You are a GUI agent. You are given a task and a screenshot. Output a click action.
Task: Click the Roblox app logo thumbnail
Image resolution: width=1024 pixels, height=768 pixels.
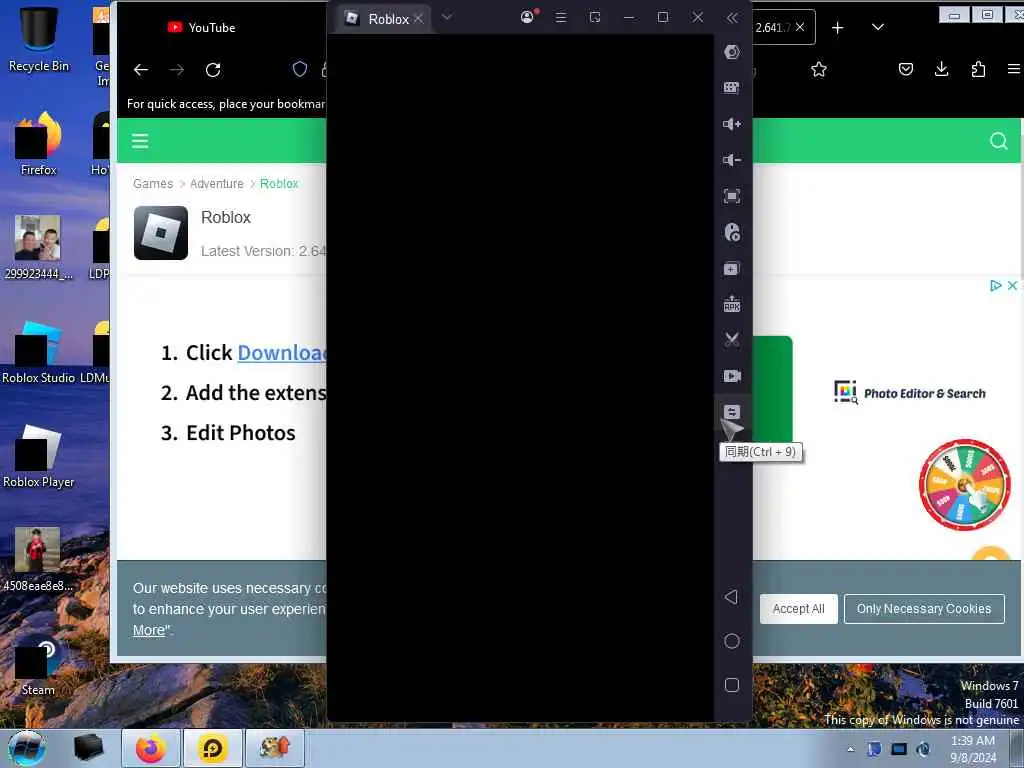click(x=161, y=233)
